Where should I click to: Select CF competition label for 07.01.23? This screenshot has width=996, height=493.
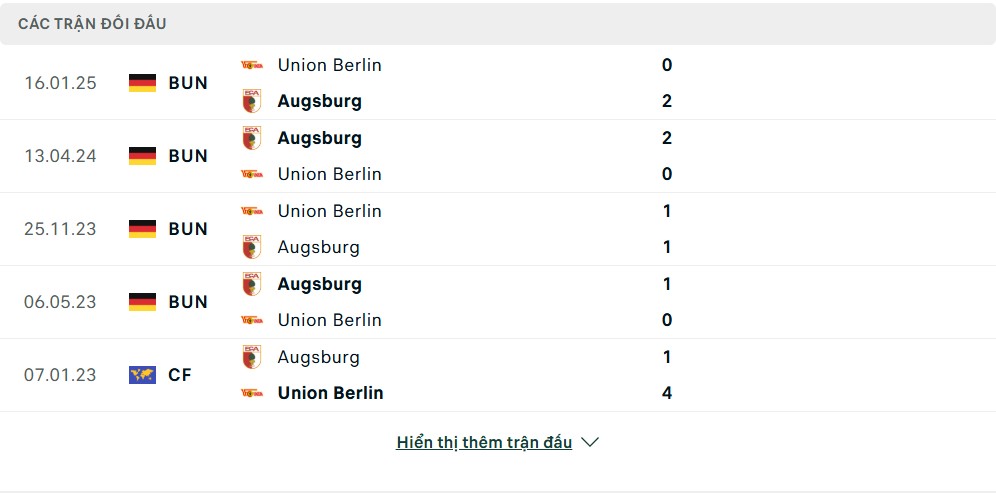click(x=180, y=375)
